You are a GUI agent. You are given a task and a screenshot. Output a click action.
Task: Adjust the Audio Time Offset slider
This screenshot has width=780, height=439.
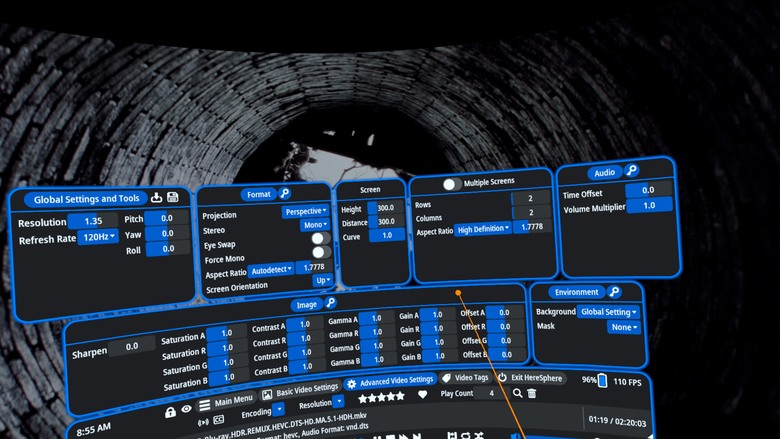pos(648,189)
